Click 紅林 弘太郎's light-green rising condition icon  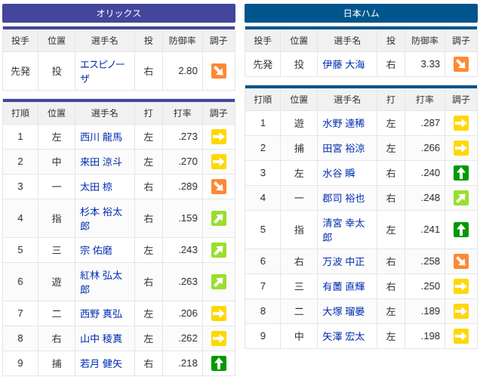(x=219, y=282)
